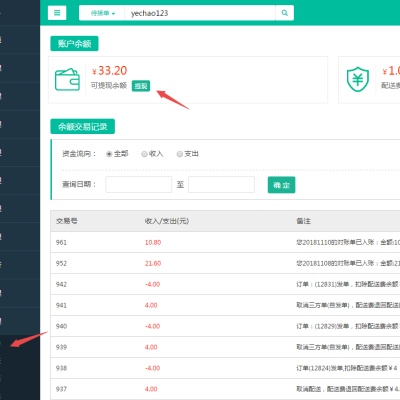
Task: Click the green wallet icon
Action: click(x=67, y=80)
